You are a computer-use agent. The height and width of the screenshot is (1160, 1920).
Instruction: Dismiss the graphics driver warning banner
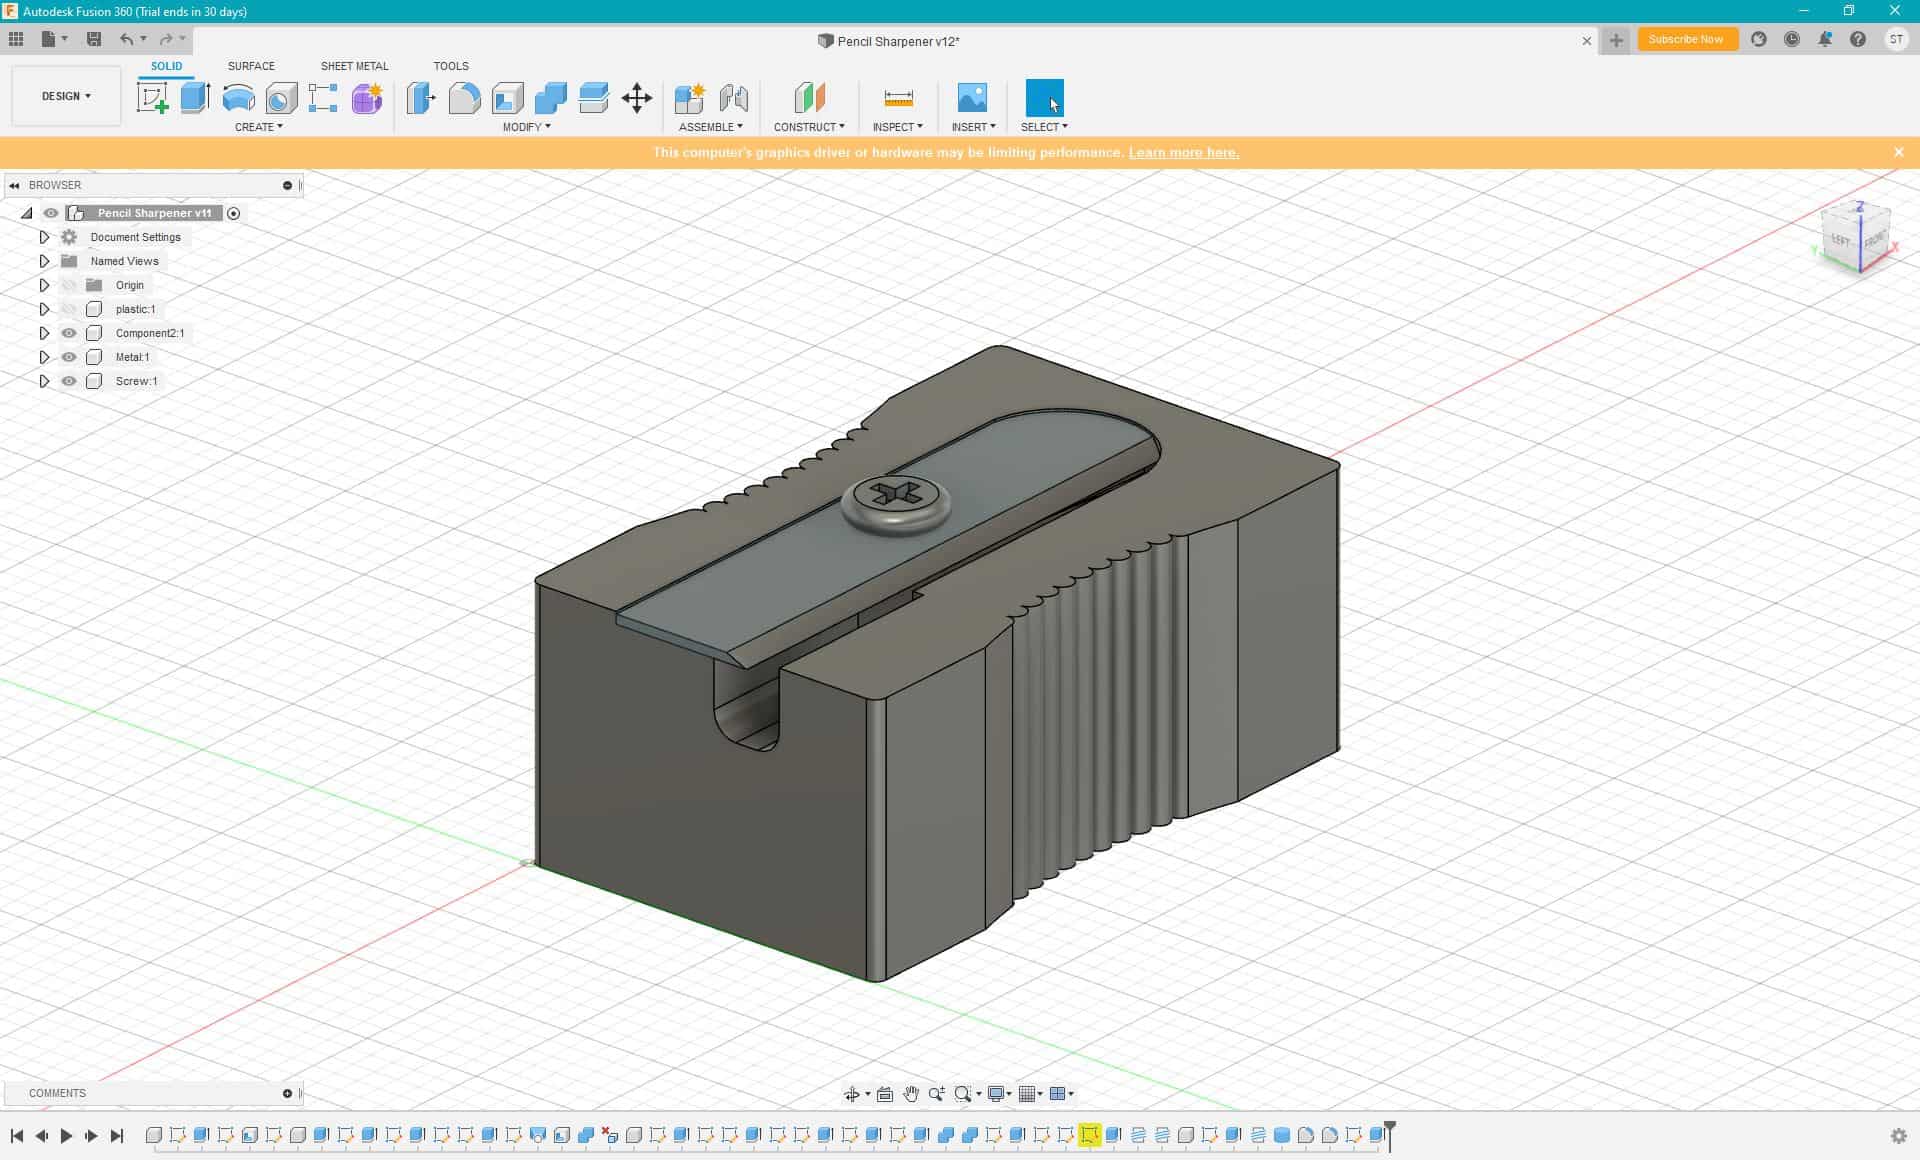(1898, 152)
